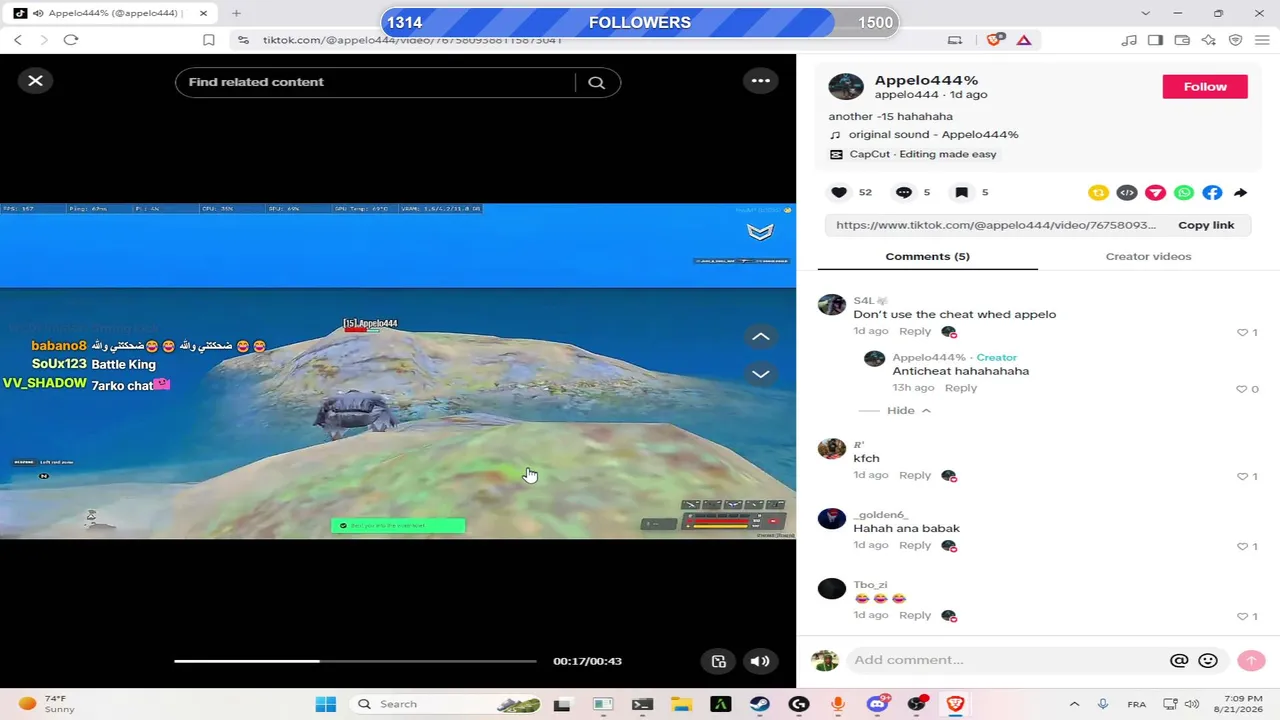Image resolution: width=1280 pixels, height=720 pixels.
Task: Reply to the 'kfch' comment
Action: click(x=915, y=475)
